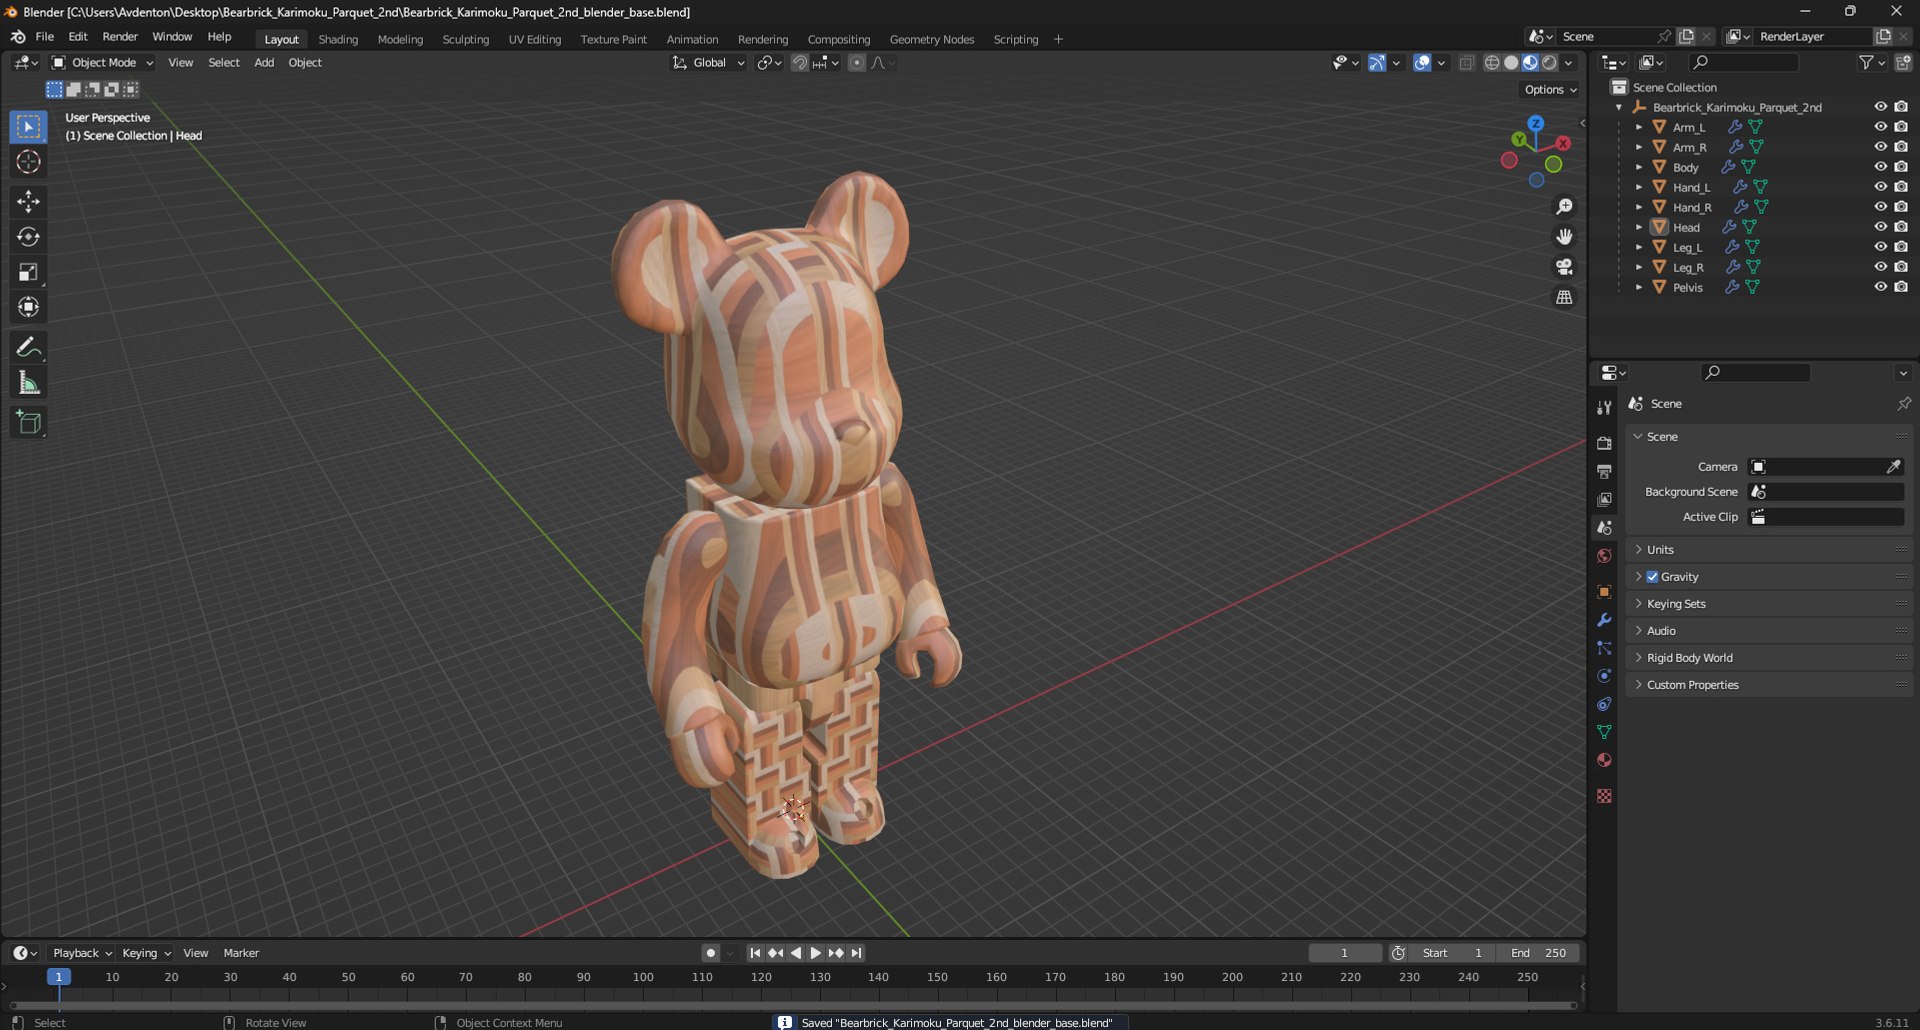Select the Move tool
The width and height of the screenshot is (1920, 1030).
pos(28,202)
